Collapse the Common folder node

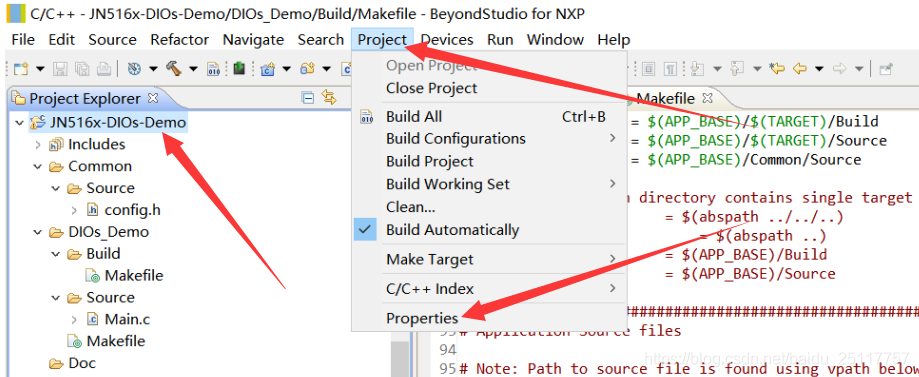point(38,167)
